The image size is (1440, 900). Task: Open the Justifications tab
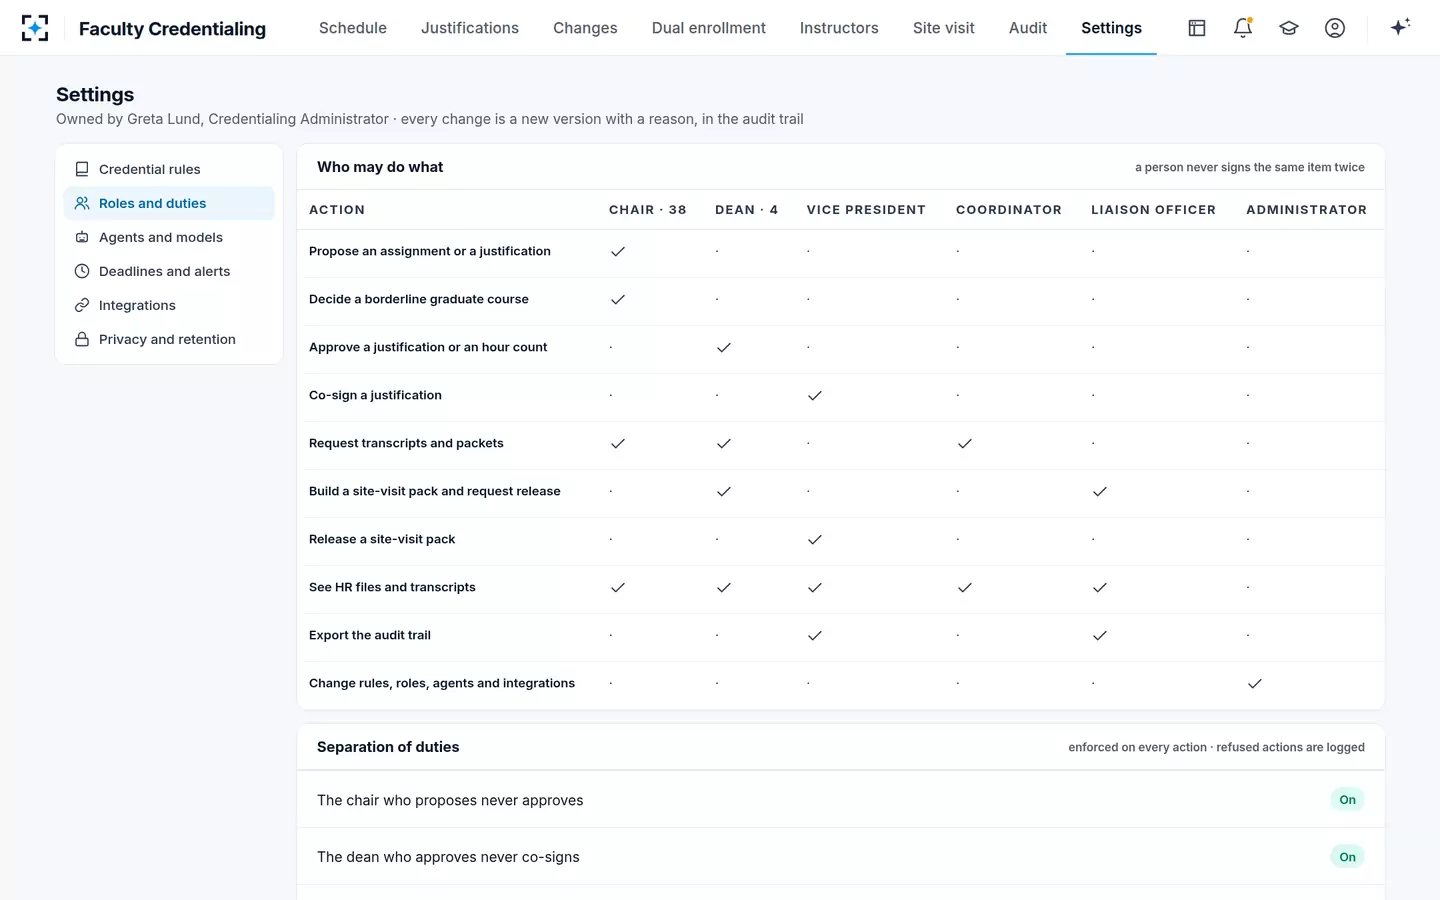click(470, 28)
